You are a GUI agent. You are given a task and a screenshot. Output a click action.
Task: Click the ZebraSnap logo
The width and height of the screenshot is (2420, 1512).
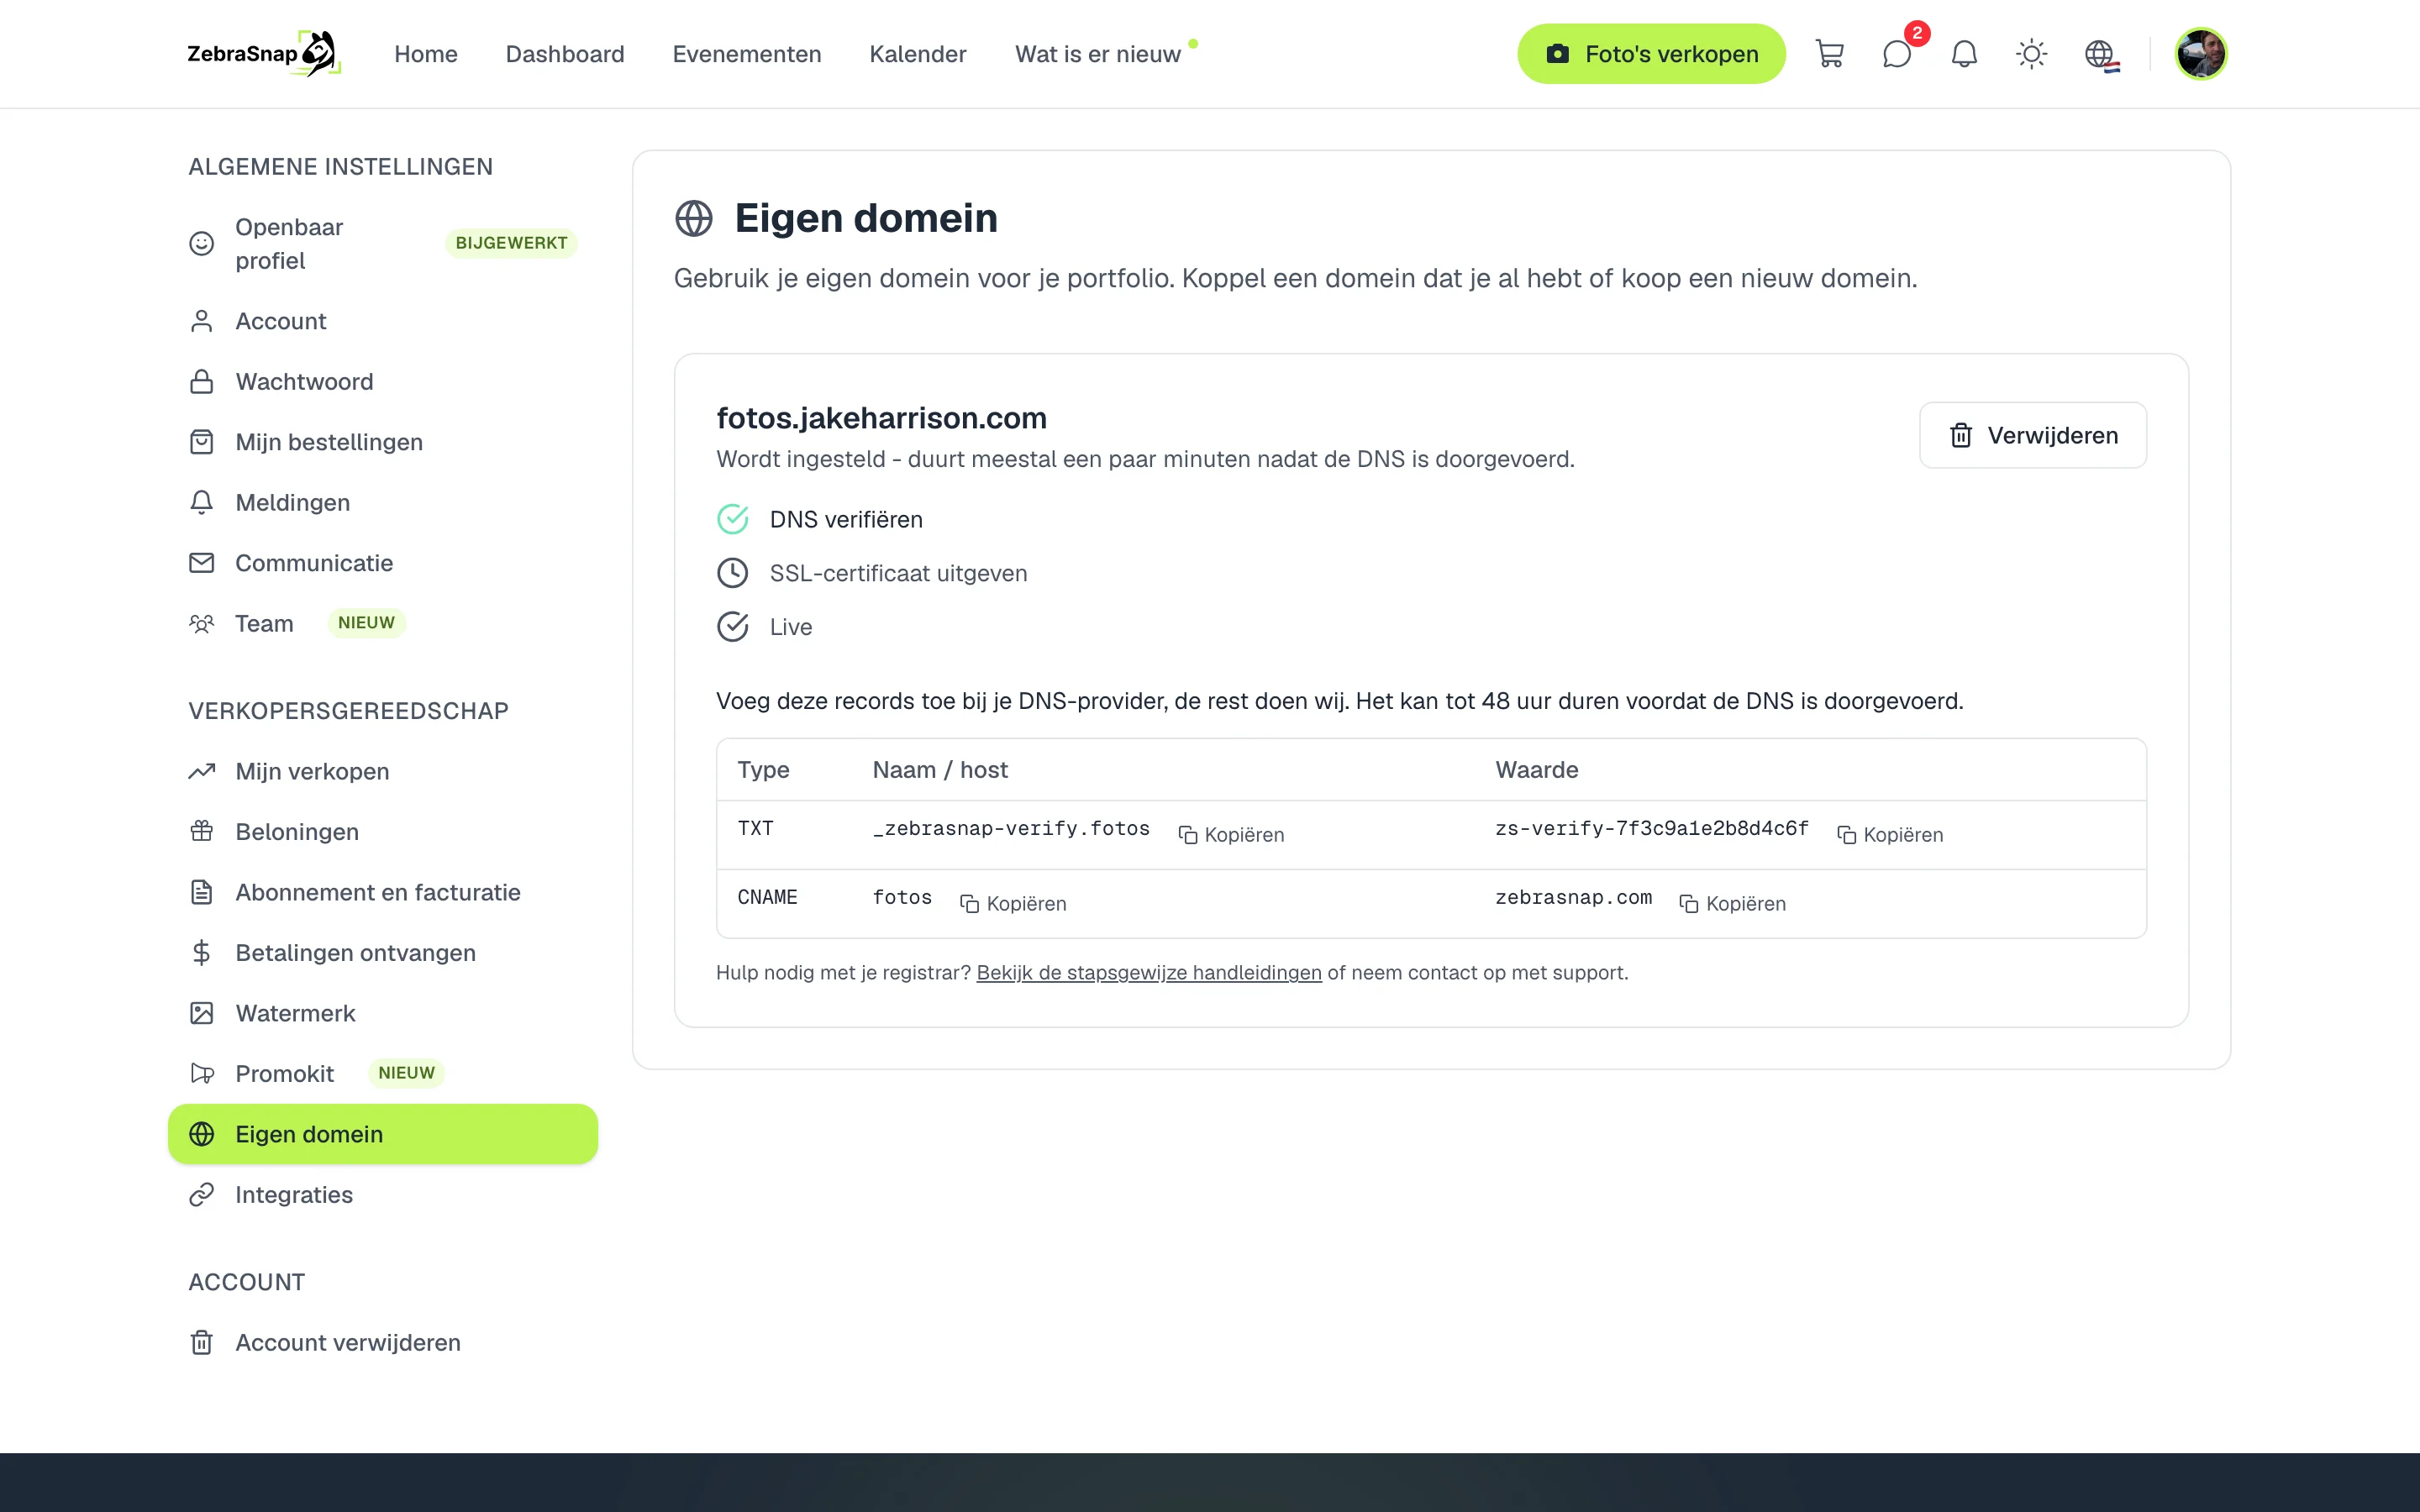(x=264, y=54)
